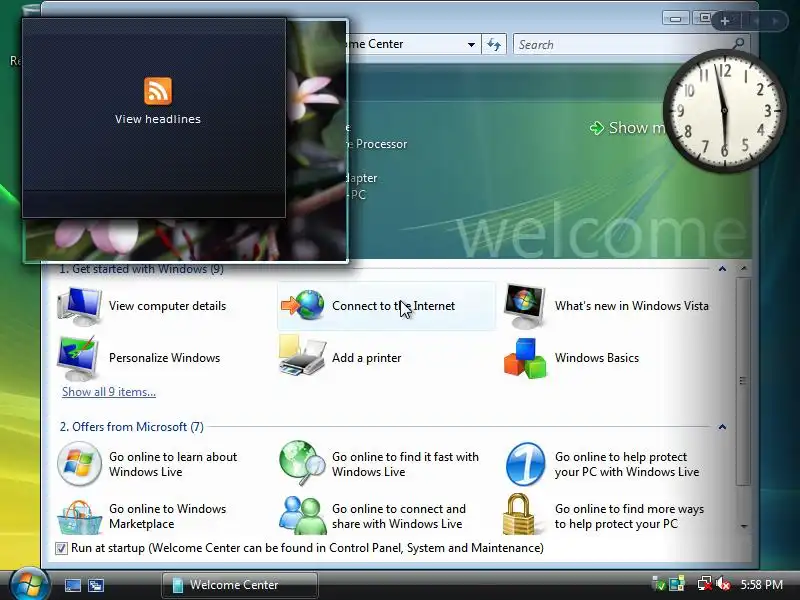Image resolution: width=800 pixels, height=600 pixels.
Task: Click Switch between windows quick launch icon
Action: pyautogui.click(x=96, y=585)
